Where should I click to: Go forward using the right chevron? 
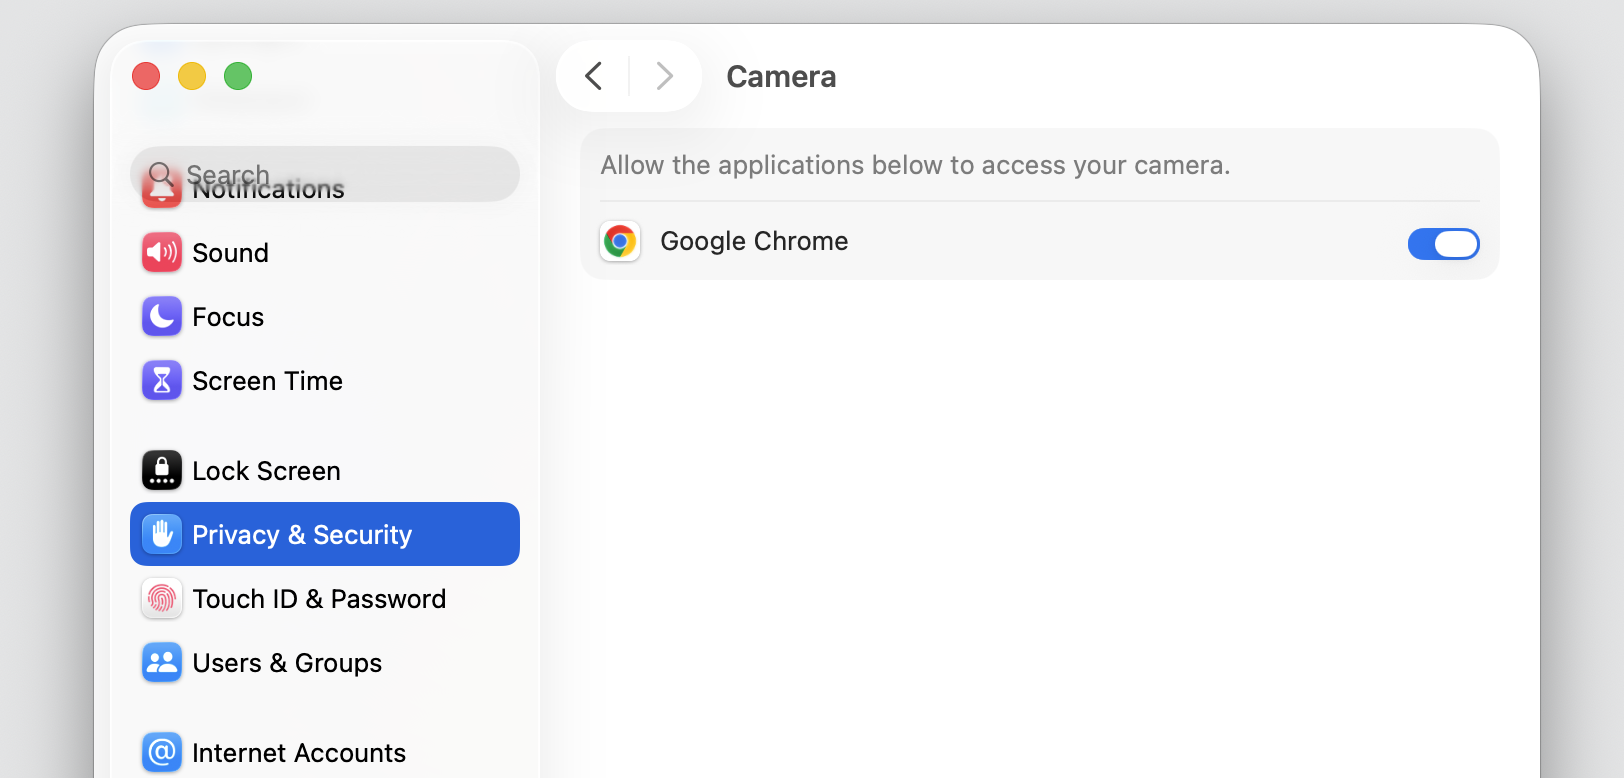[x=664, y=76]
